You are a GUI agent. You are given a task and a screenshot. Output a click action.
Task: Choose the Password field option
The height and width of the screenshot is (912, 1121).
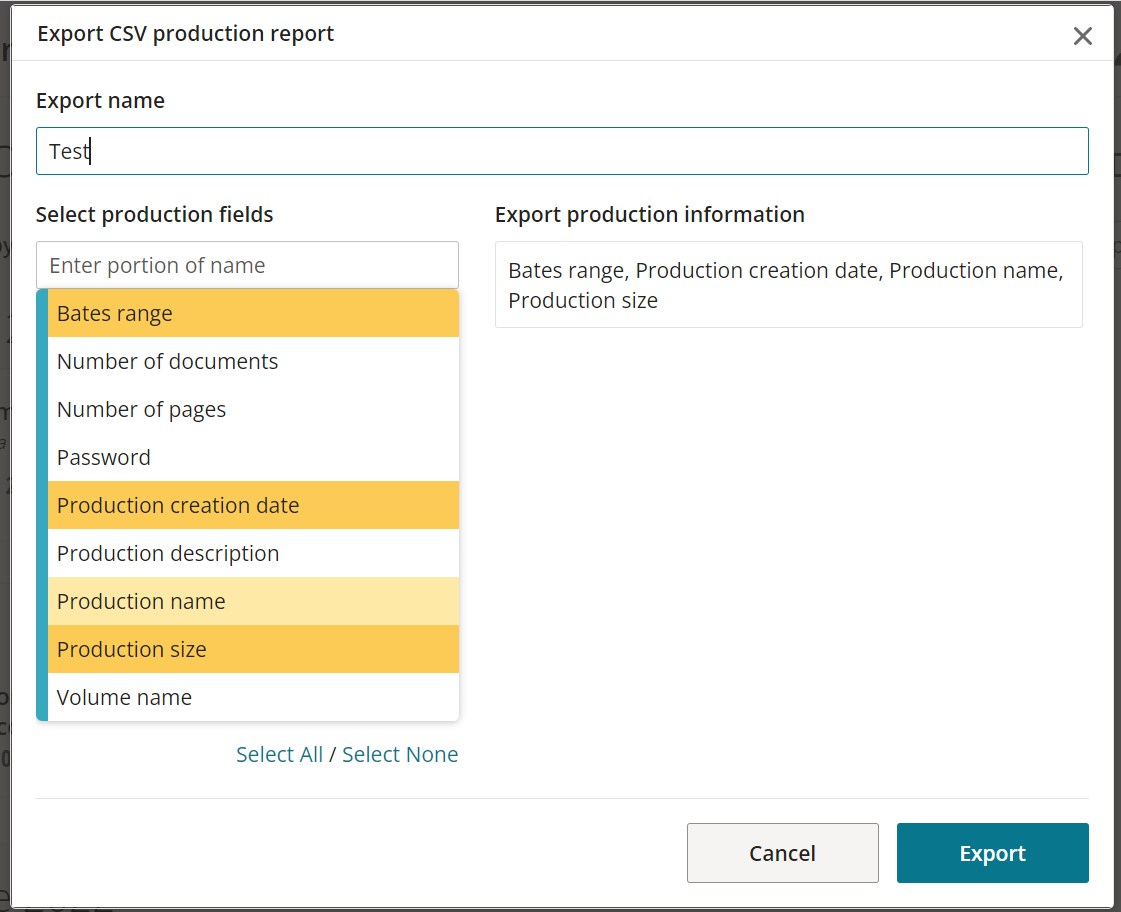coord(253,457)
